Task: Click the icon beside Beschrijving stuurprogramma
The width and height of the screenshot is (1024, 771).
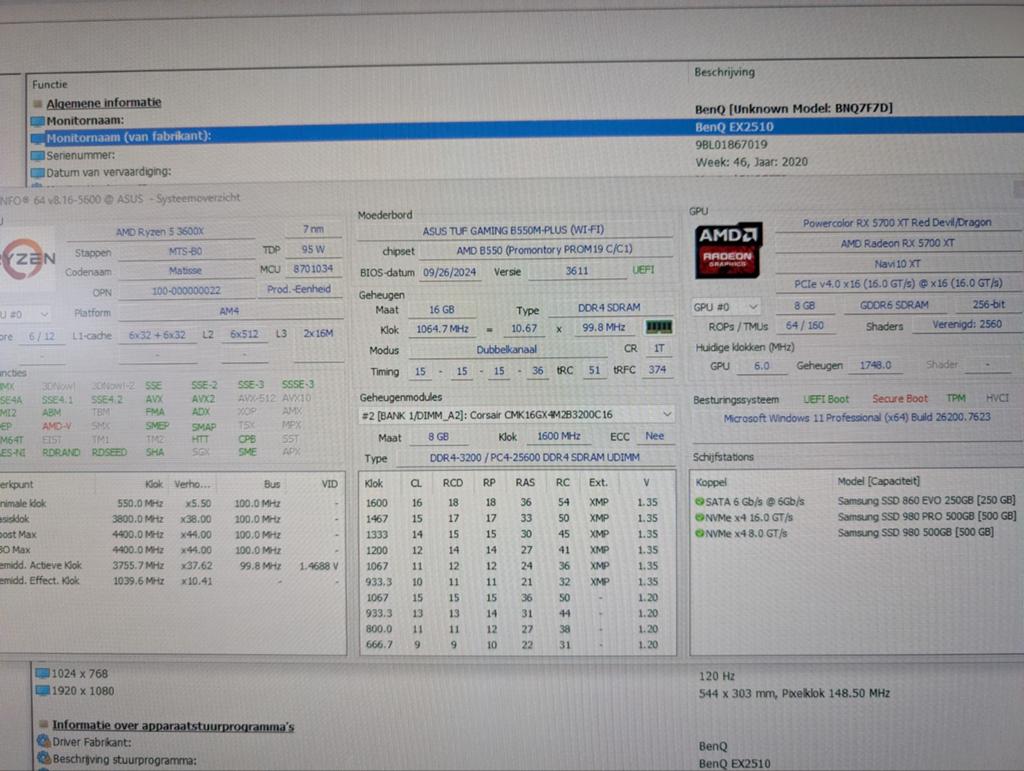Action: [x=44, y=759]
